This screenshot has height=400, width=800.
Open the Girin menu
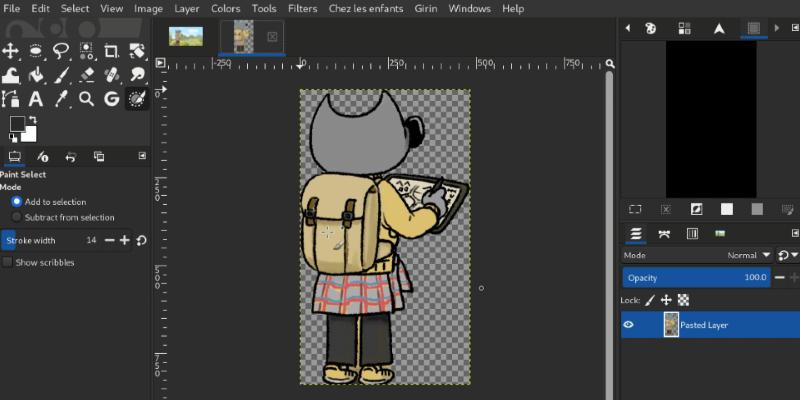point(426,9)
